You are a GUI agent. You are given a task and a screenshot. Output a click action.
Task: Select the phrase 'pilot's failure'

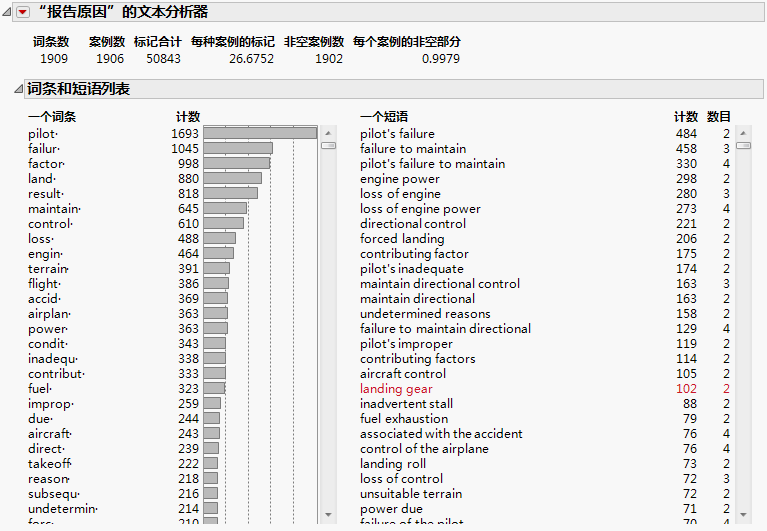point(397,134)
